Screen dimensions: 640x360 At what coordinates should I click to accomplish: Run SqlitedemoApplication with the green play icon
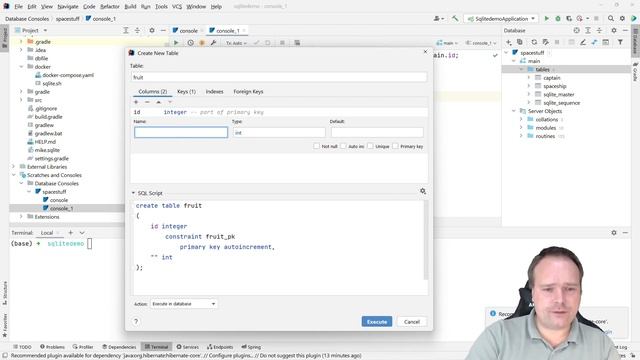tap(547, 18)
